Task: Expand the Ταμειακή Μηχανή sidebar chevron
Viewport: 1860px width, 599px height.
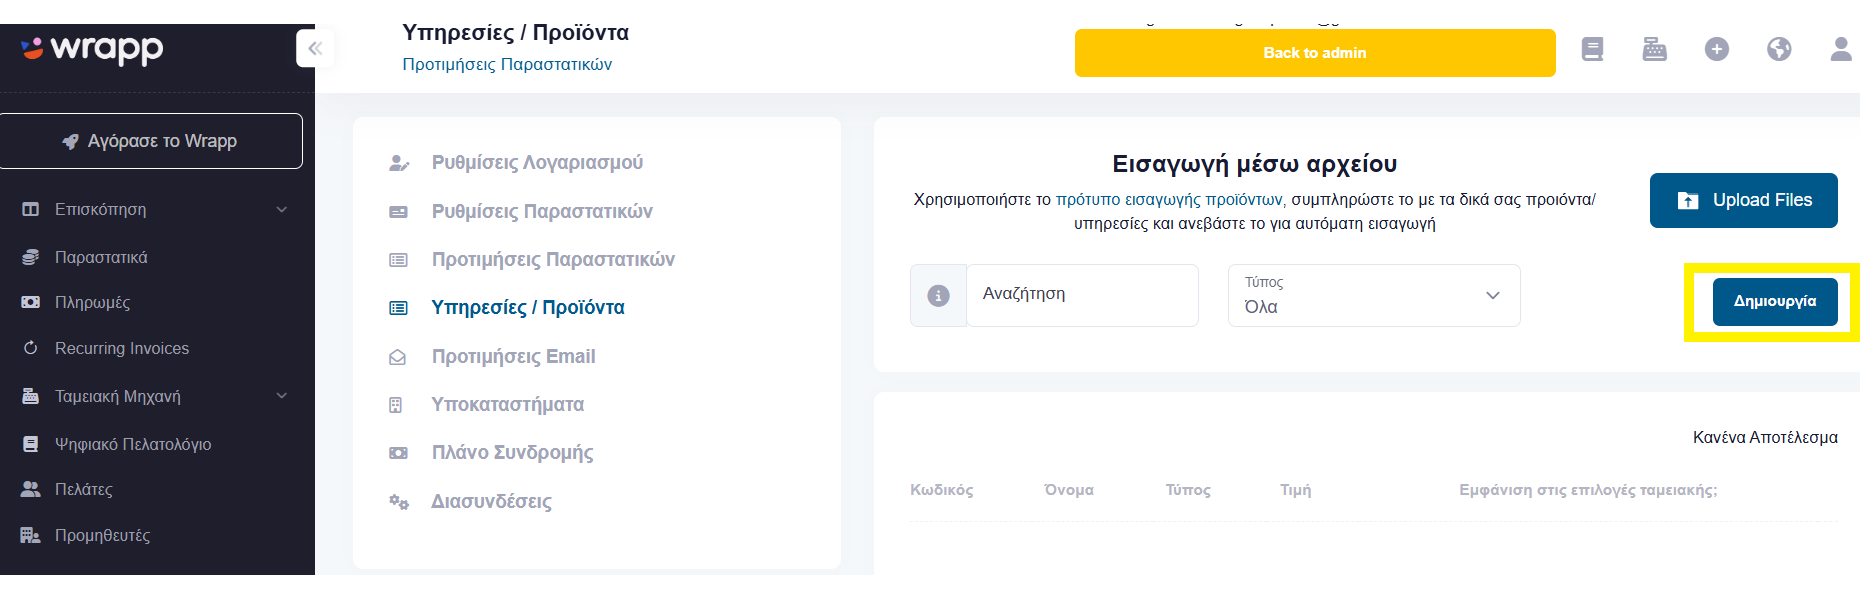Action: click(282, 396)
